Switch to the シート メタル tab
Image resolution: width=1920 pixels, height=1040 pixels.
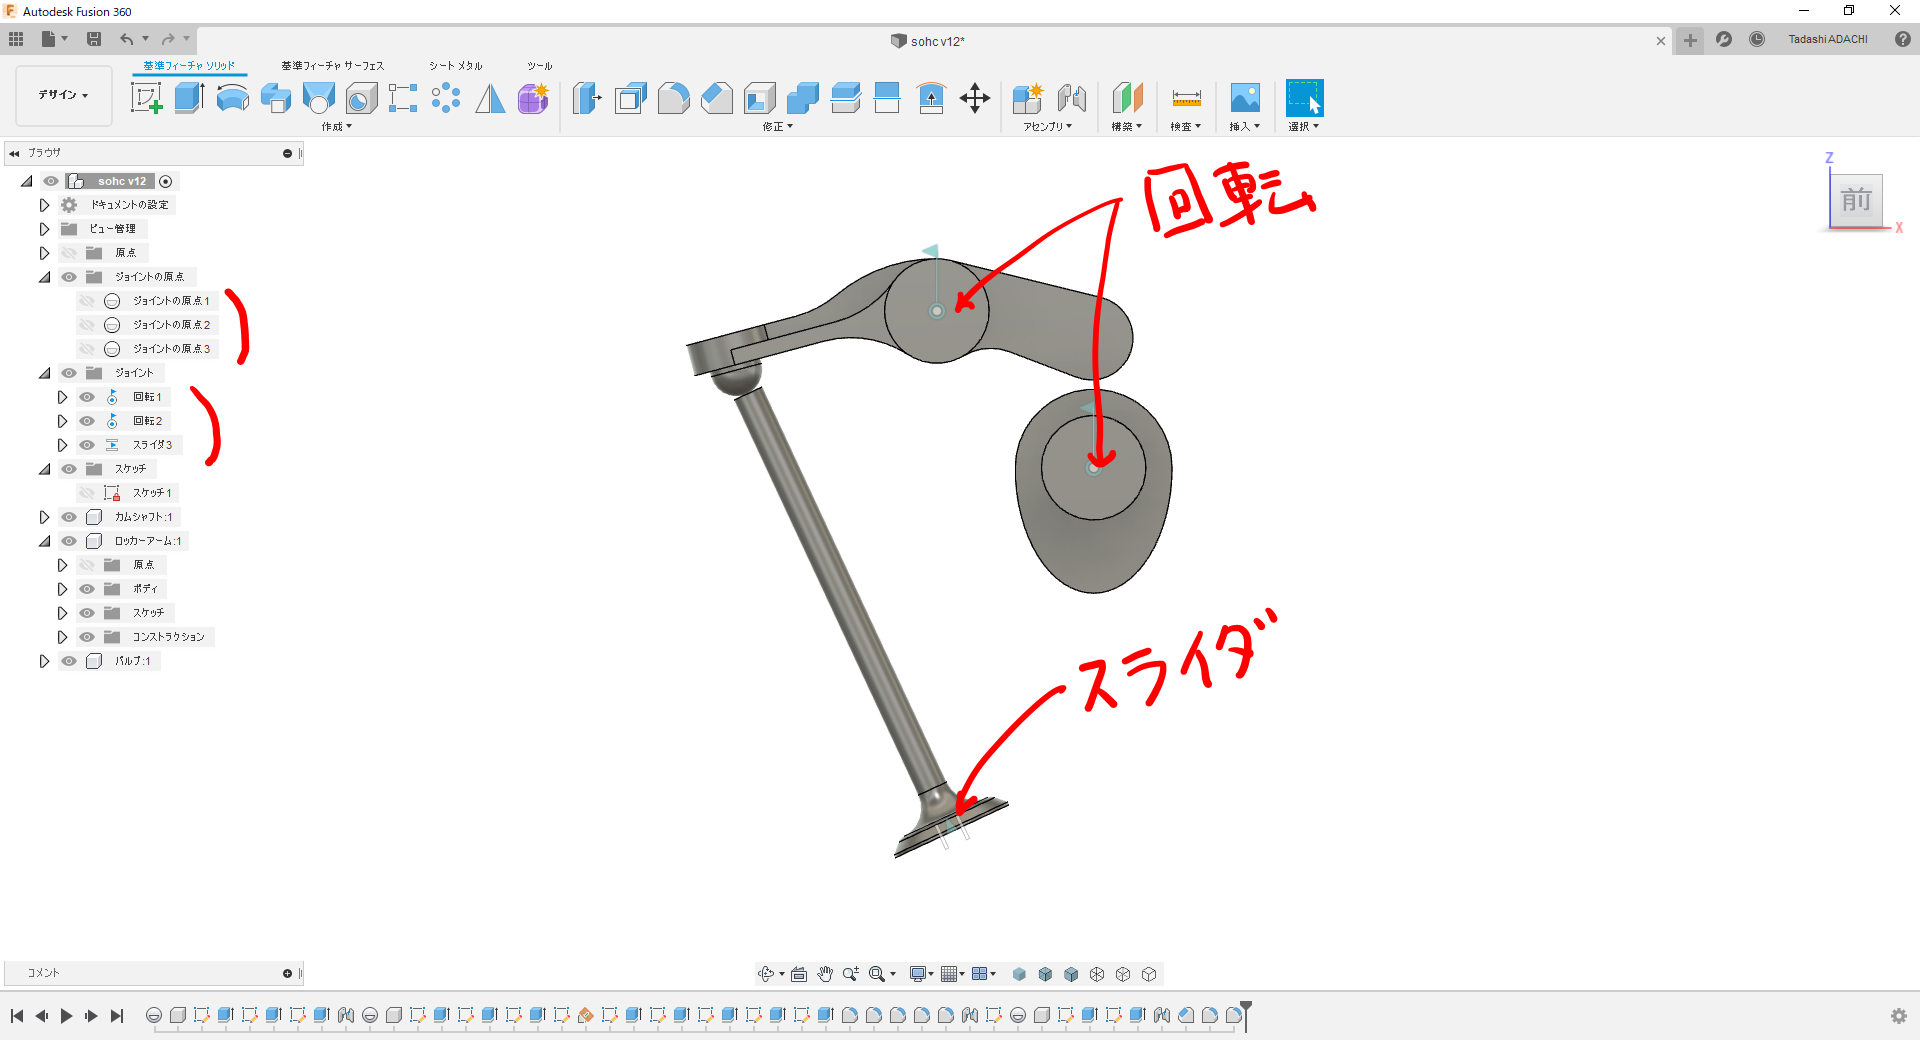pyautogui.click(x=456, y=66)
